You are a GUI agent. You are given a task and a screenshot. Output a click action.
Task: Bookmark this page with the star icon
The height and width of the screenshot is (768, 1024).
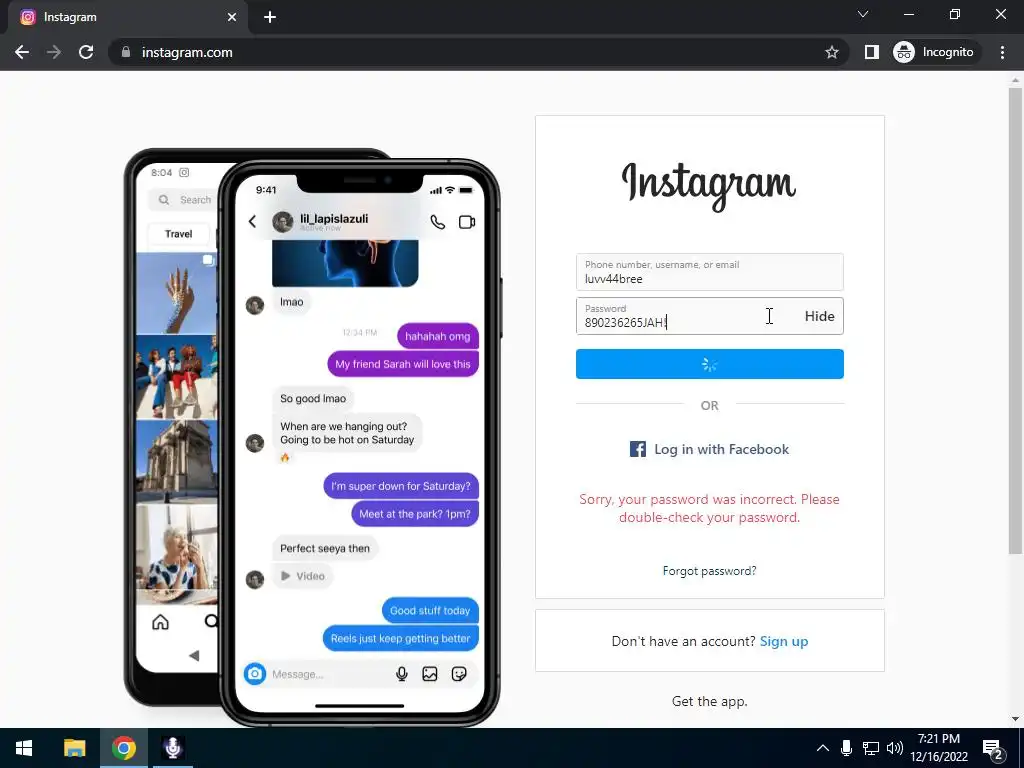pos(831,52)
